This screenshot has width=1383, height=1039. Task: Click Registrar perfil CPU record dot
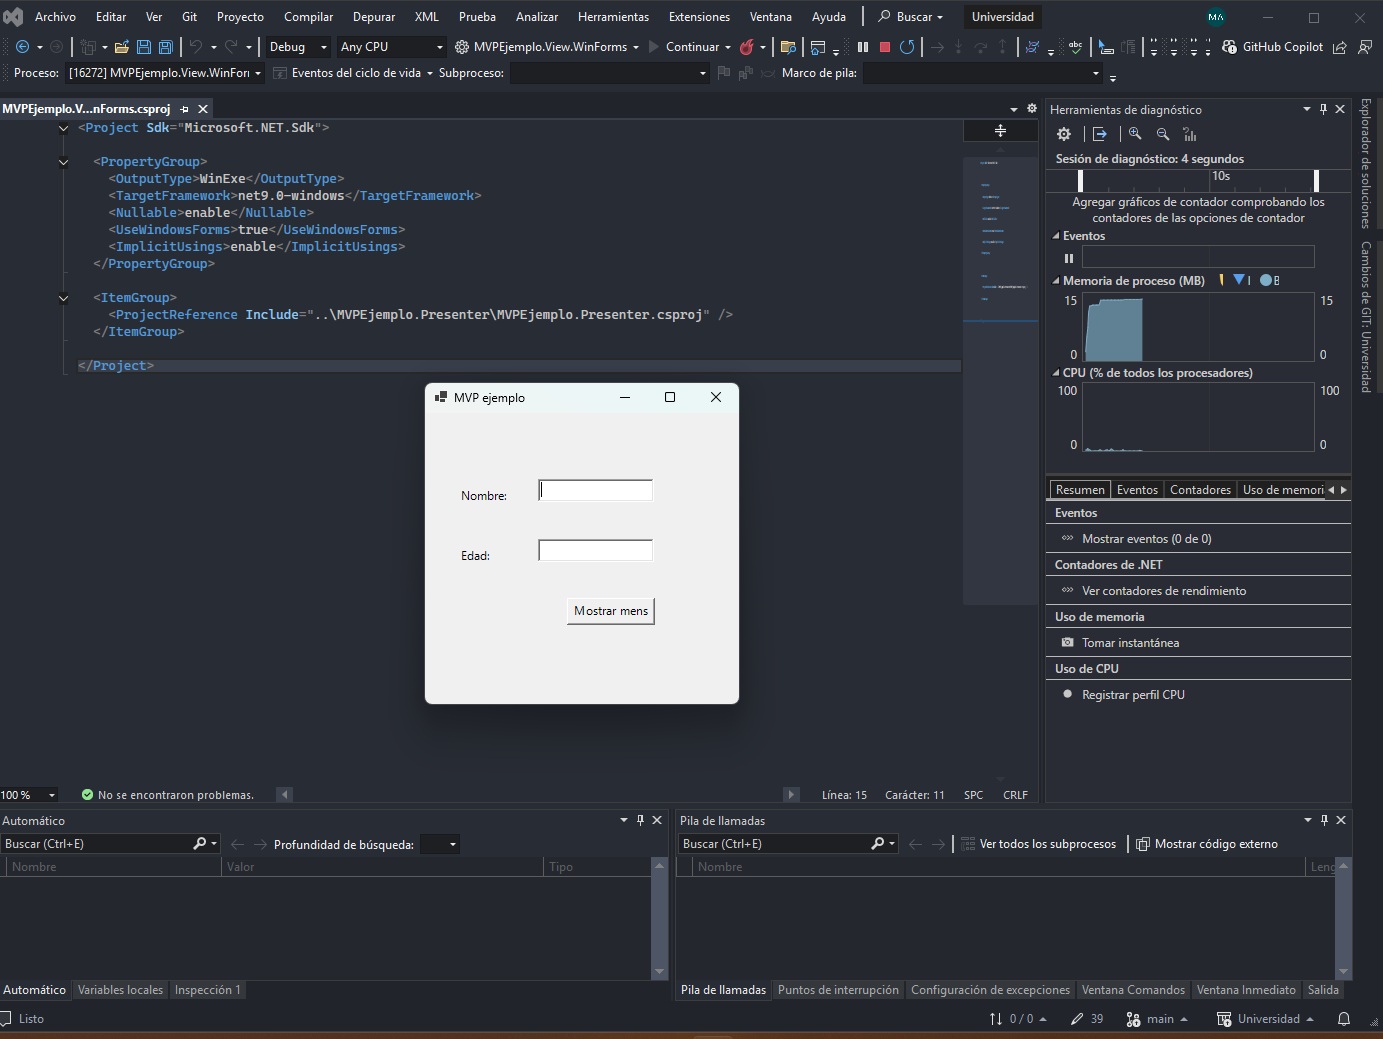(1067, 694)
